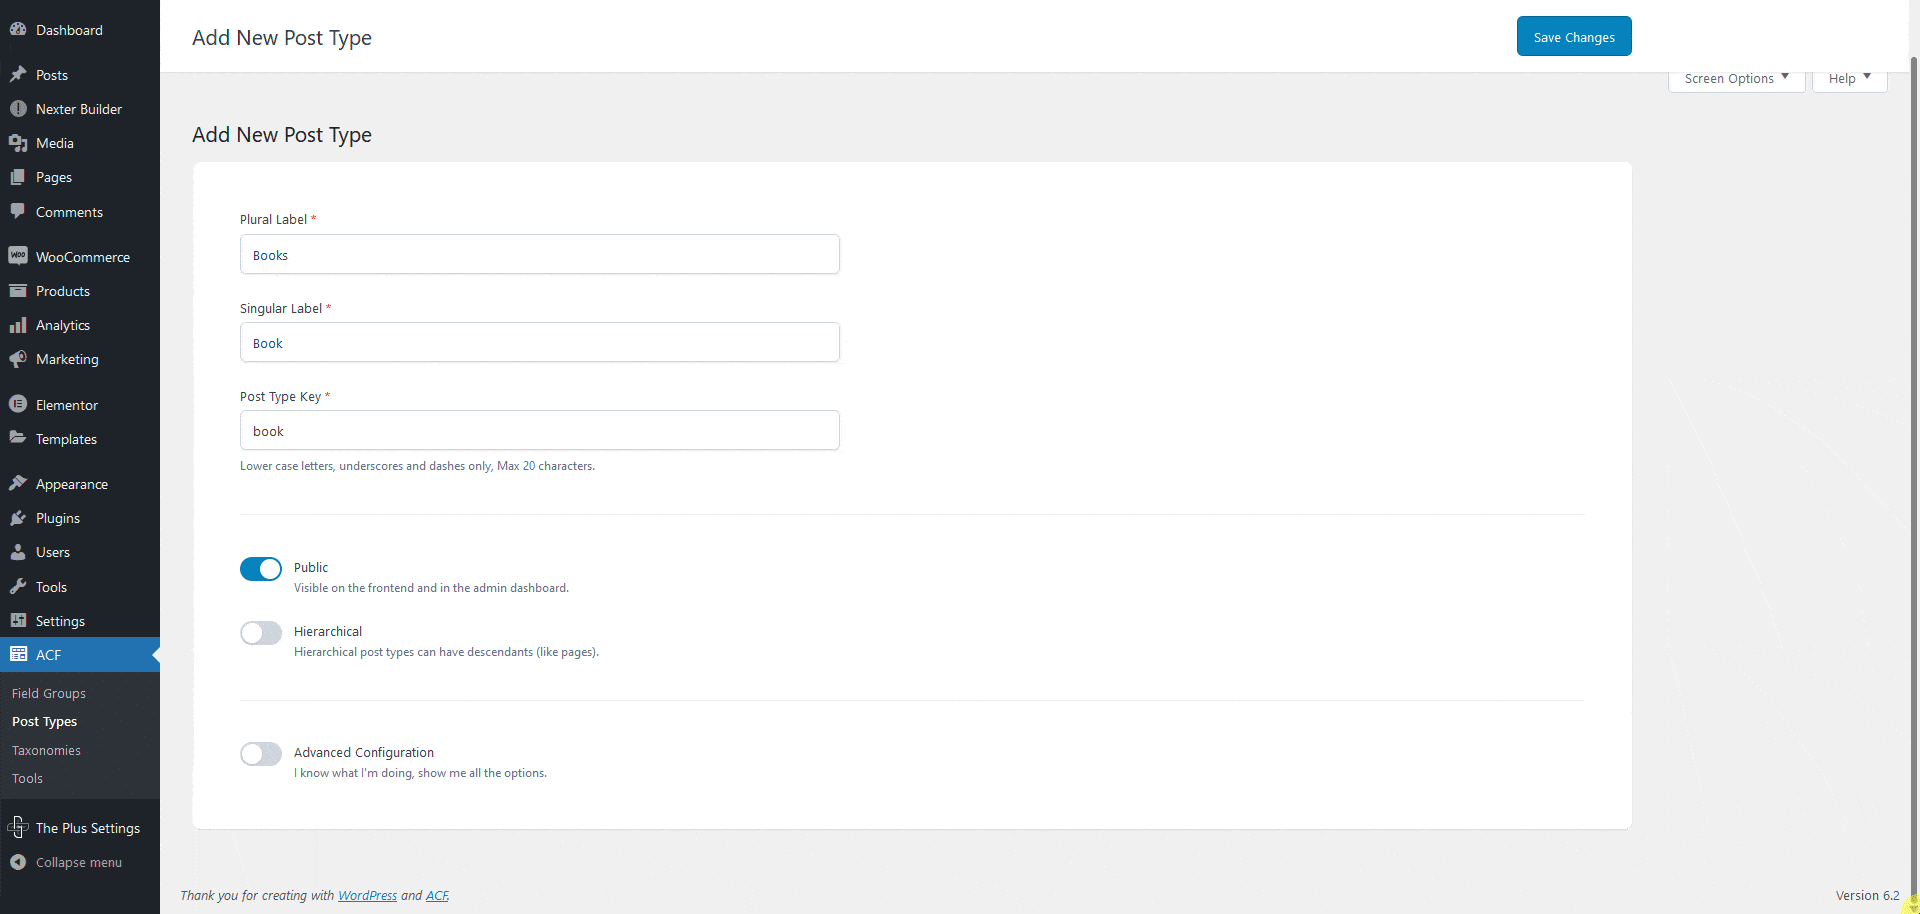1920x914 pixels.
Task: Select the Dashboard icon in sidebar
Action: [x=18, y=29]
